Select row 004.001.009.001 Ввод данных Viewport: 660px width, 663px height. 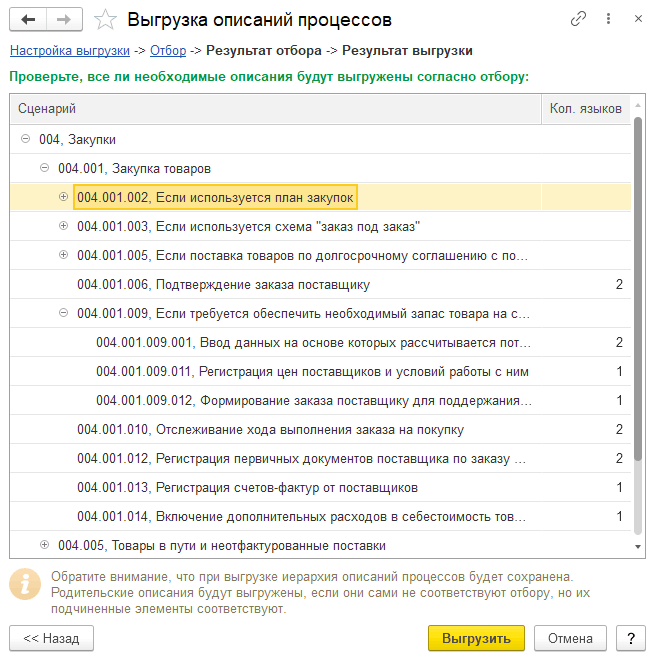pyautogui.click(x=320, y=342)
